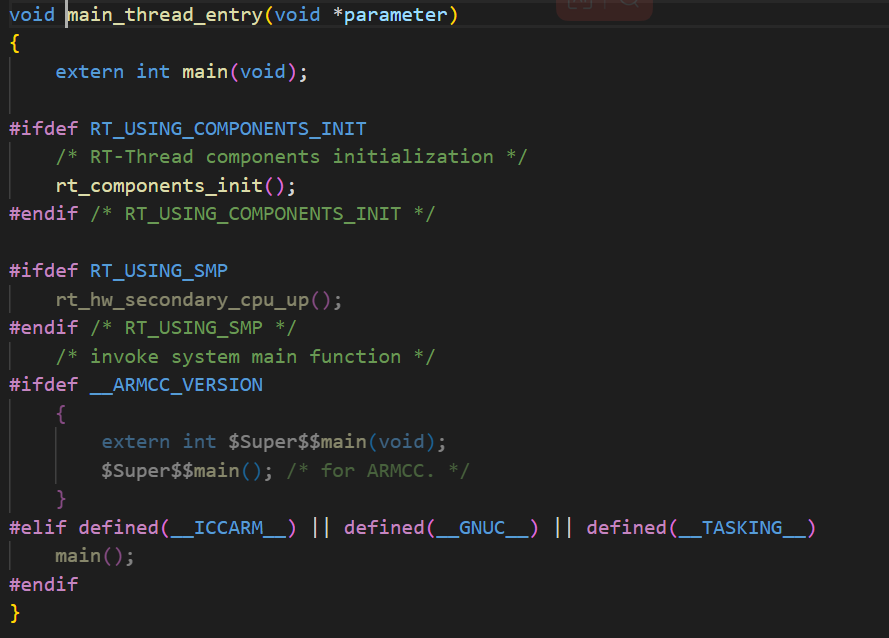Click the standalone 'main();' call statement

95,556
